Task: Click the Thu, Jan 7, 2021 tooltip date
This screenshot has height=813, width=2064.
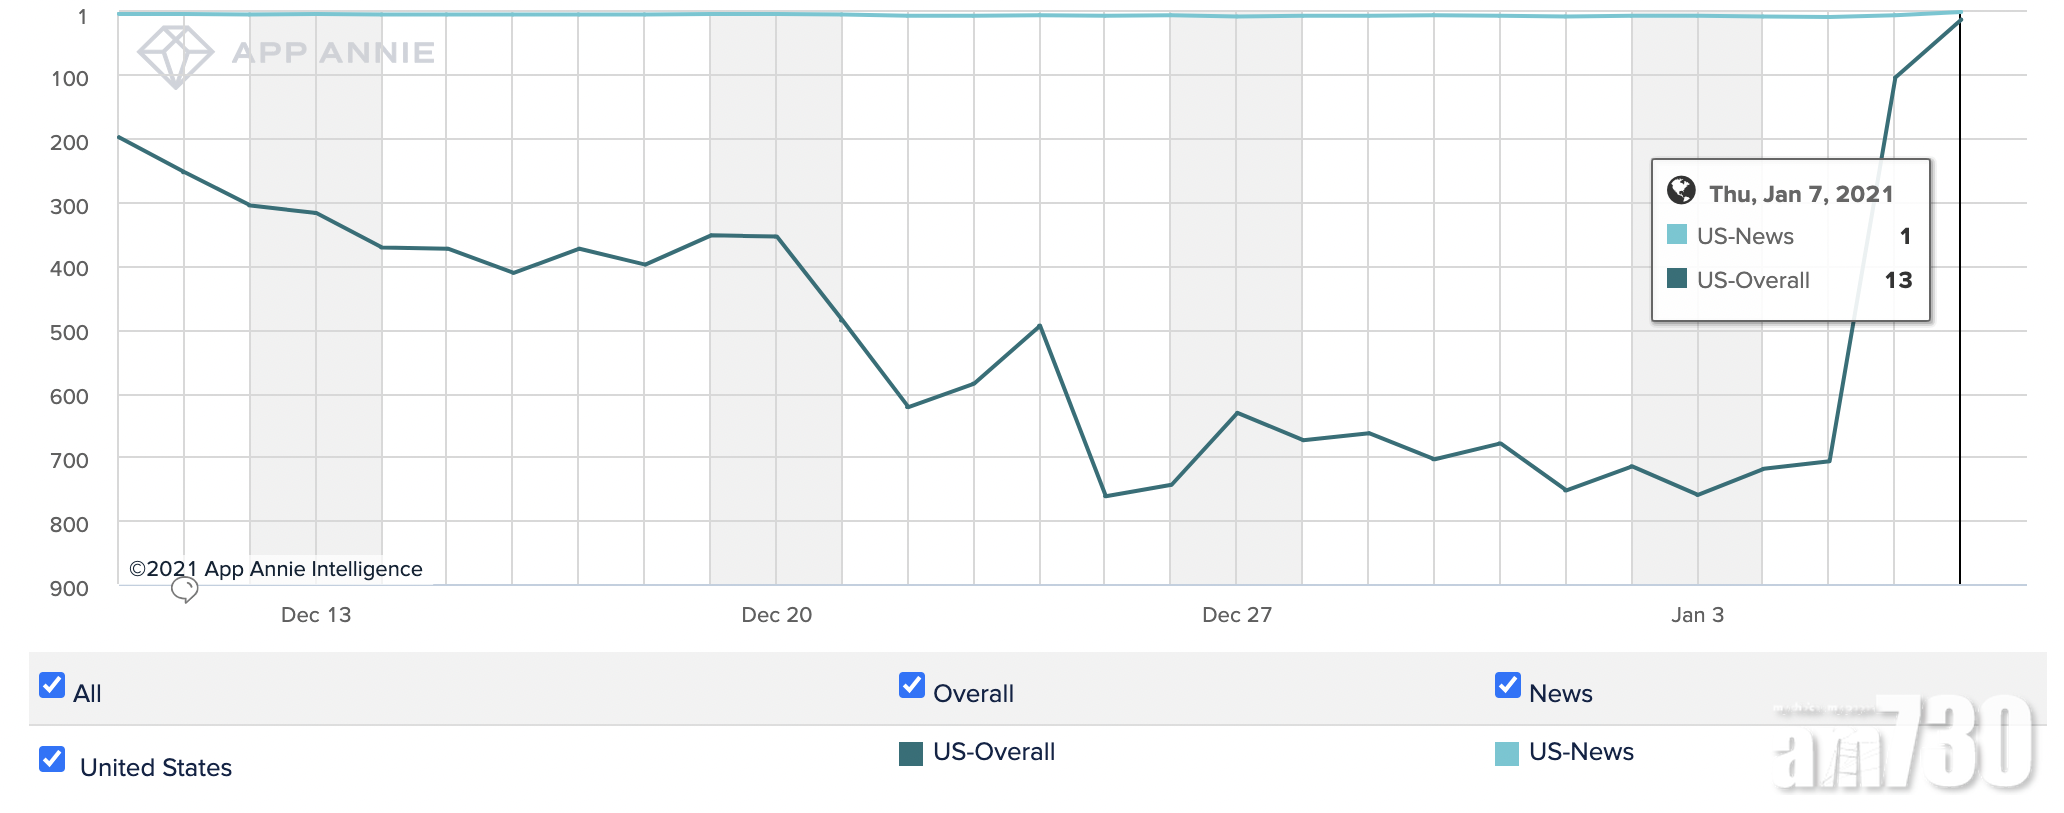Action: [1801, 194]
